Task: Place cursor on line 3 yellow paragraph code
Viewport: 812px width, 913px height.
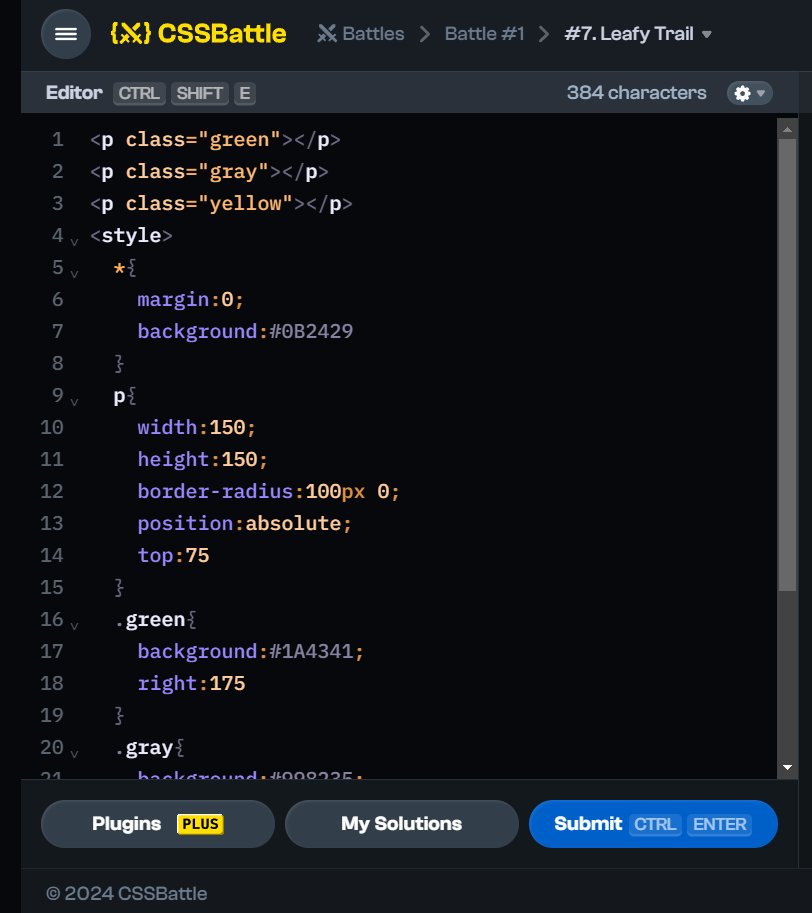Action: 221,204
